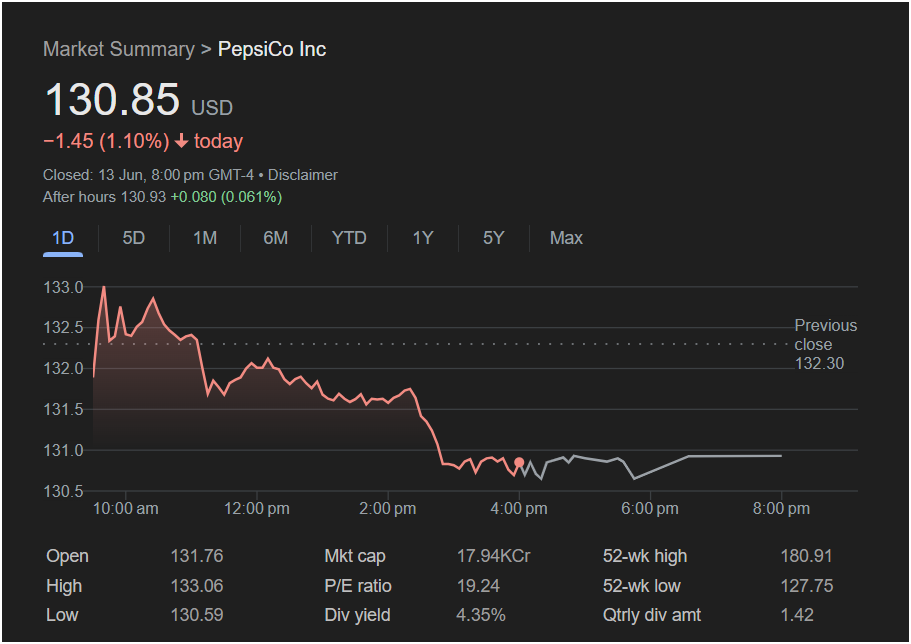Click the P/E ratio value 19.24
Viewport: 911px width, 644px height.
pyautogui.click(x=478, y=586)
